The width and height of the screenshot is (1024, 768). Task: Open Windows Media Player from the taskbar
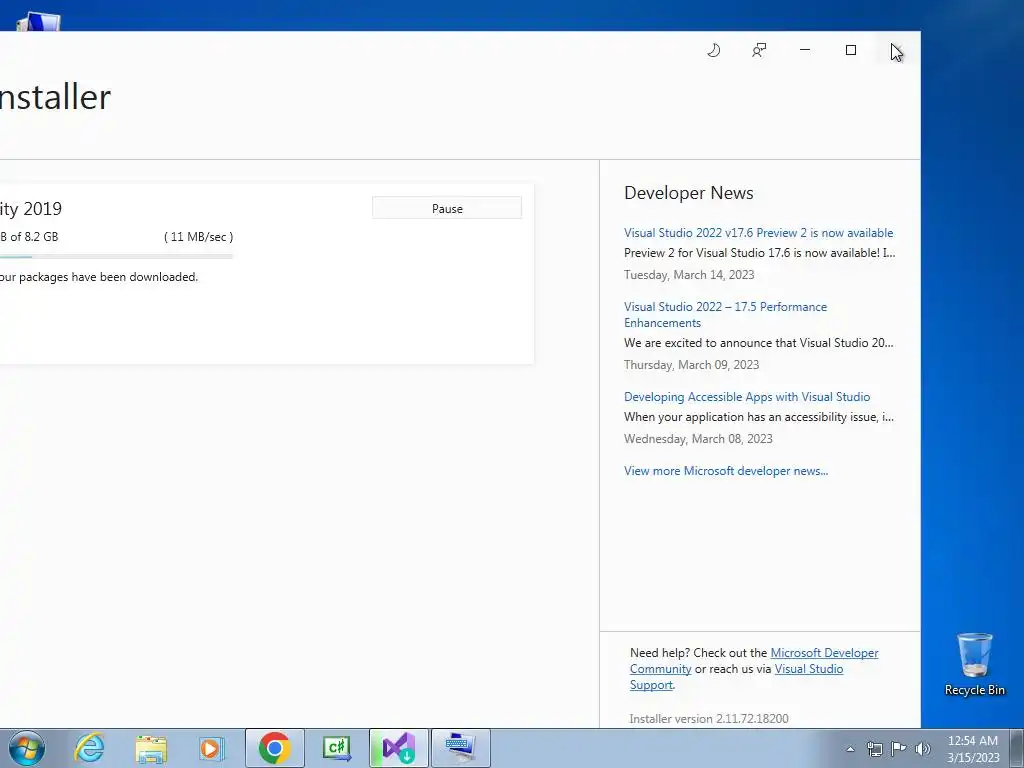click(212, 748)
